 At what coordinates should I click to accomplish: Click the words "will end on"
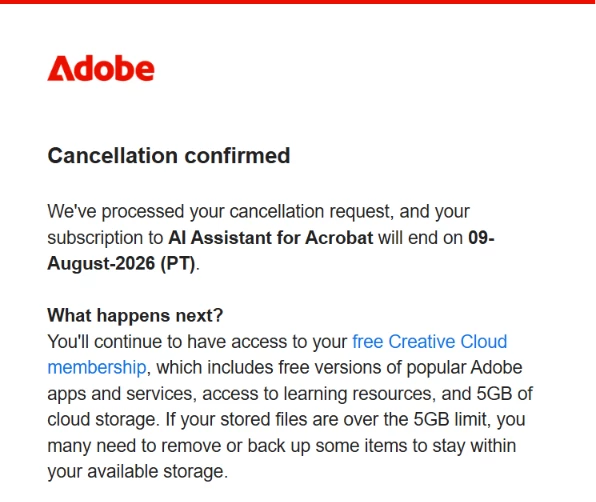pos(420,238)
